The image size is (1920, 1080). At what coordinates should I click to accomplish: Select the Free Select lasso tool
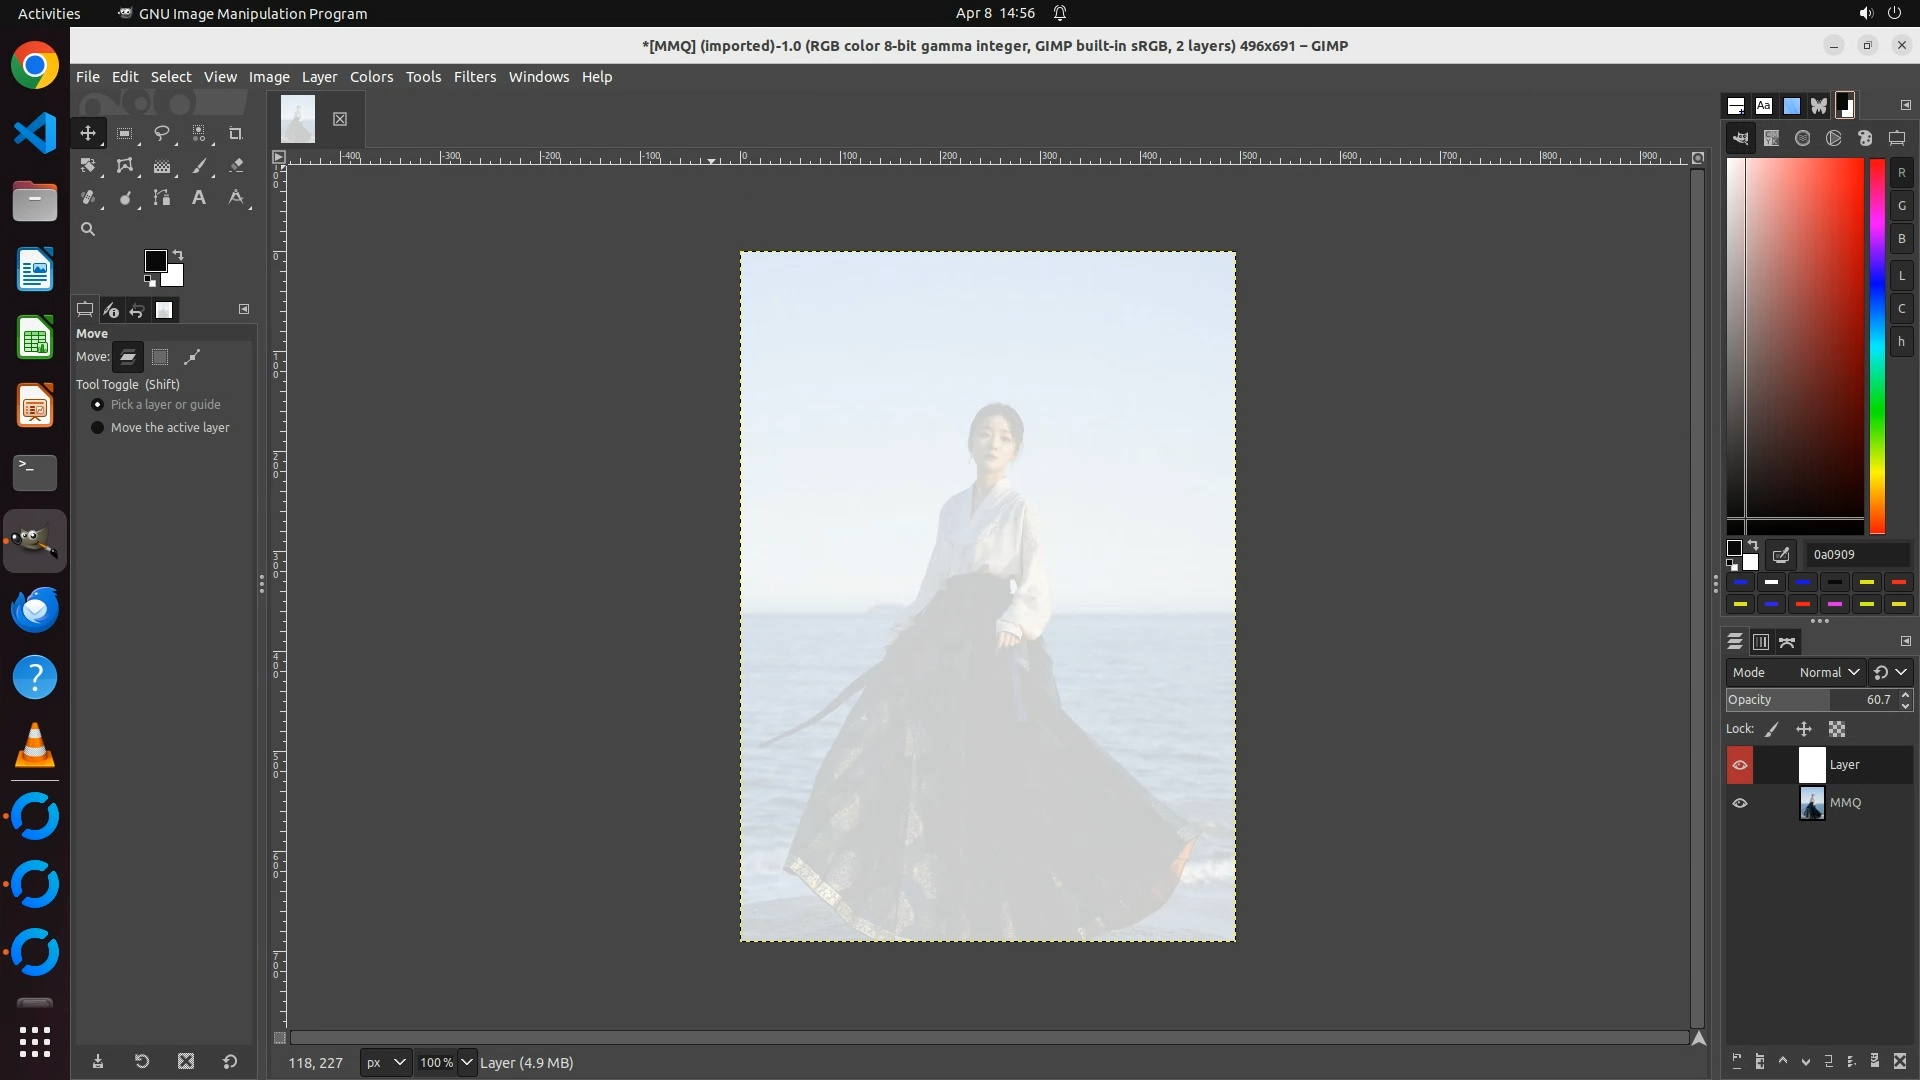[162, 134]
